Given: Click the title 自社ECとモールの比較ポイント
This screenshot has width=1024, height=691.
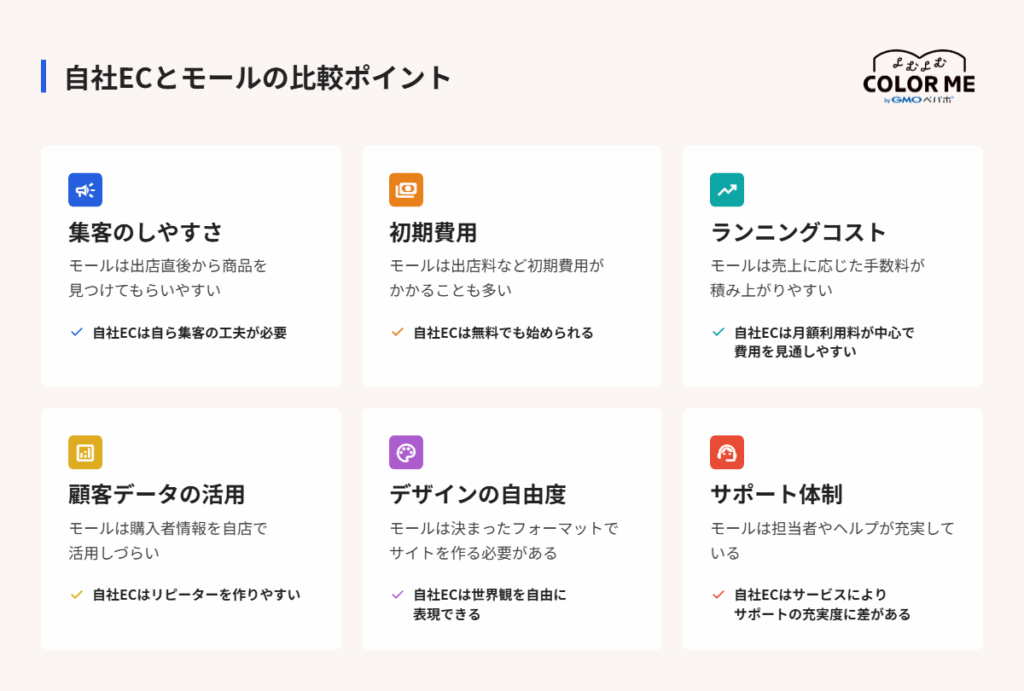Looking at the screenshot, I should coord(257,77).
